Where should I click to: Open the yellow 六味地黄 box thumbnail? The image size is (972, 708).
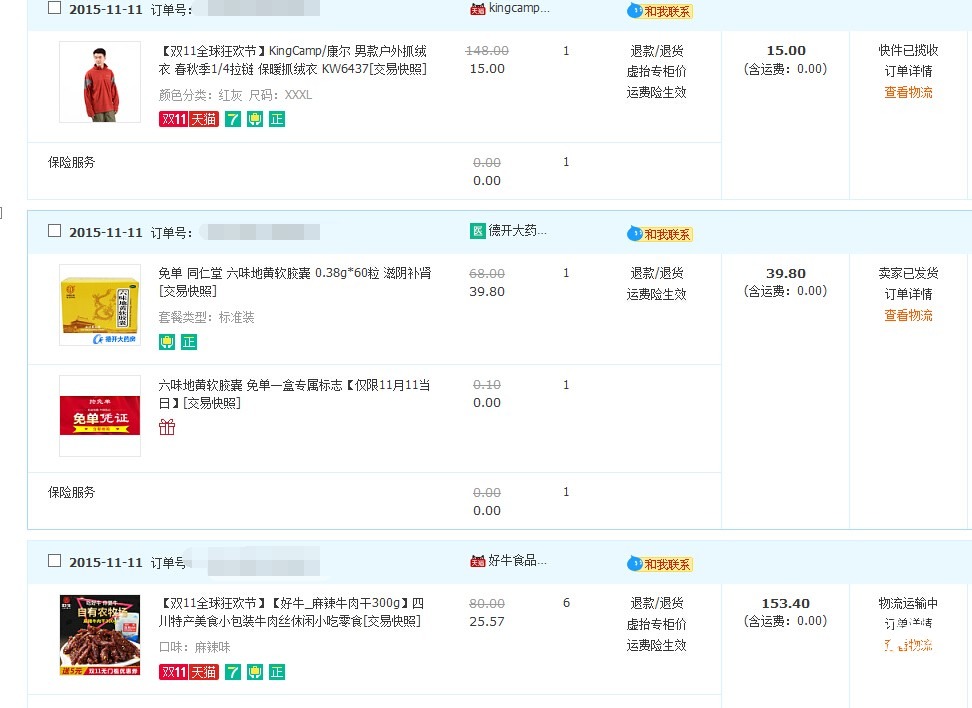pos(100,305)
